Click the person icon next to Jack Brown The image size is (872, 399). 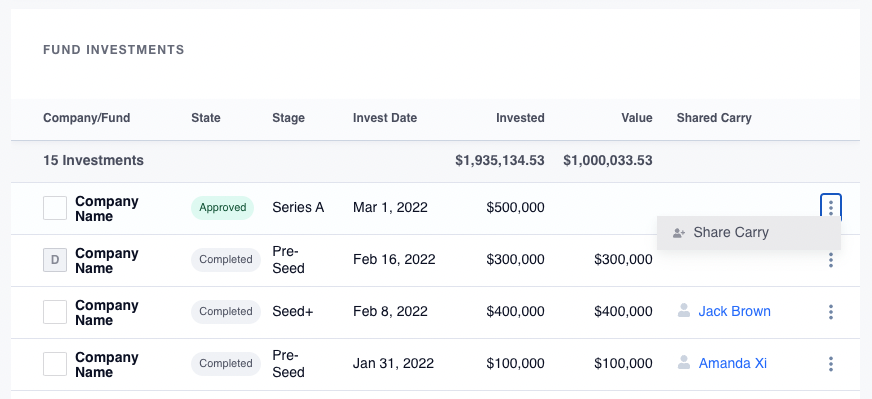coord(683,311)
